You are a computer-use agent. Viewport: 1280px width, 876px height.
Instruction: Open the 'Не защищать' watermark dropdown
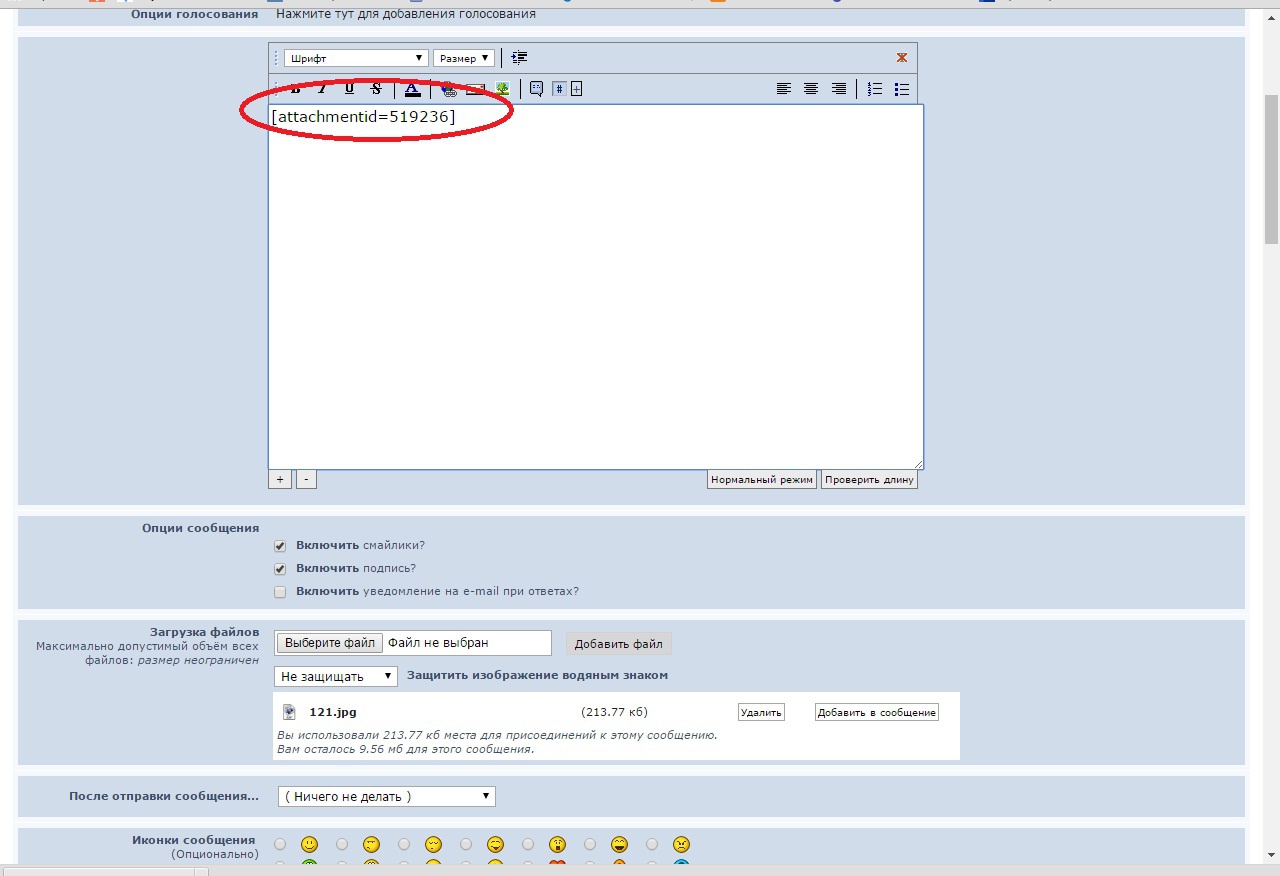click(x=336, y=676)
